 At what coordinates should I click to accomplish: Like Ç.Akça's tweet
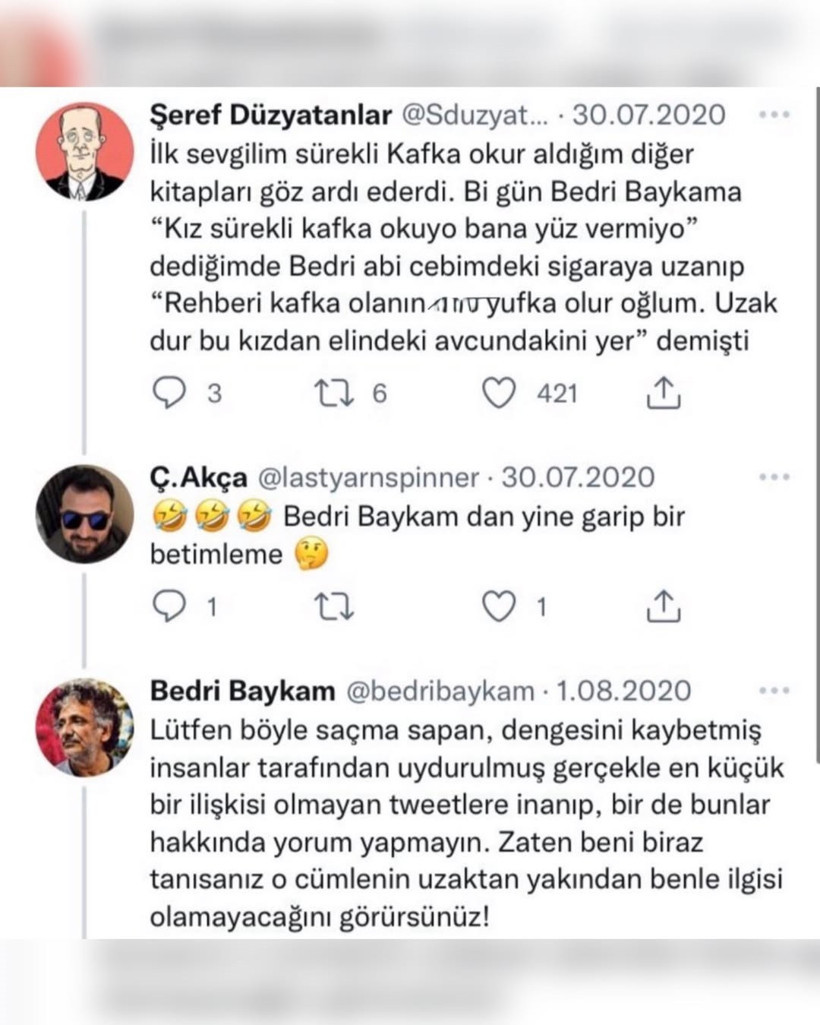click(x=498, y=606)
